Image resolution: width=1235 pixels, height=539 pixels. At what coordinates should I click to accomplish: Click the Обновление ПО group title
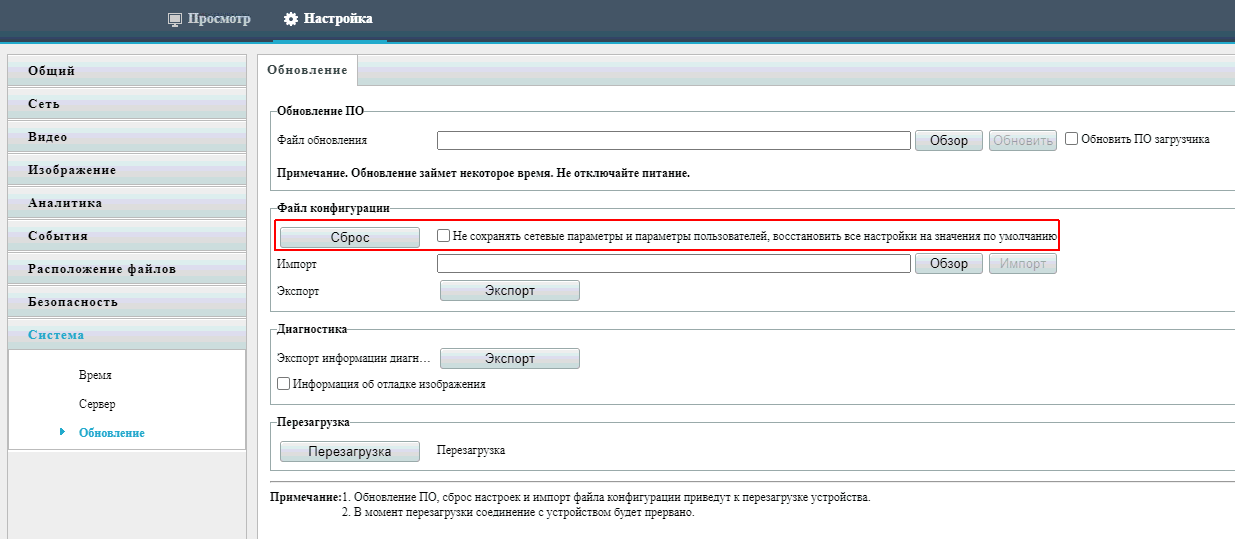[x=320, y=111]
